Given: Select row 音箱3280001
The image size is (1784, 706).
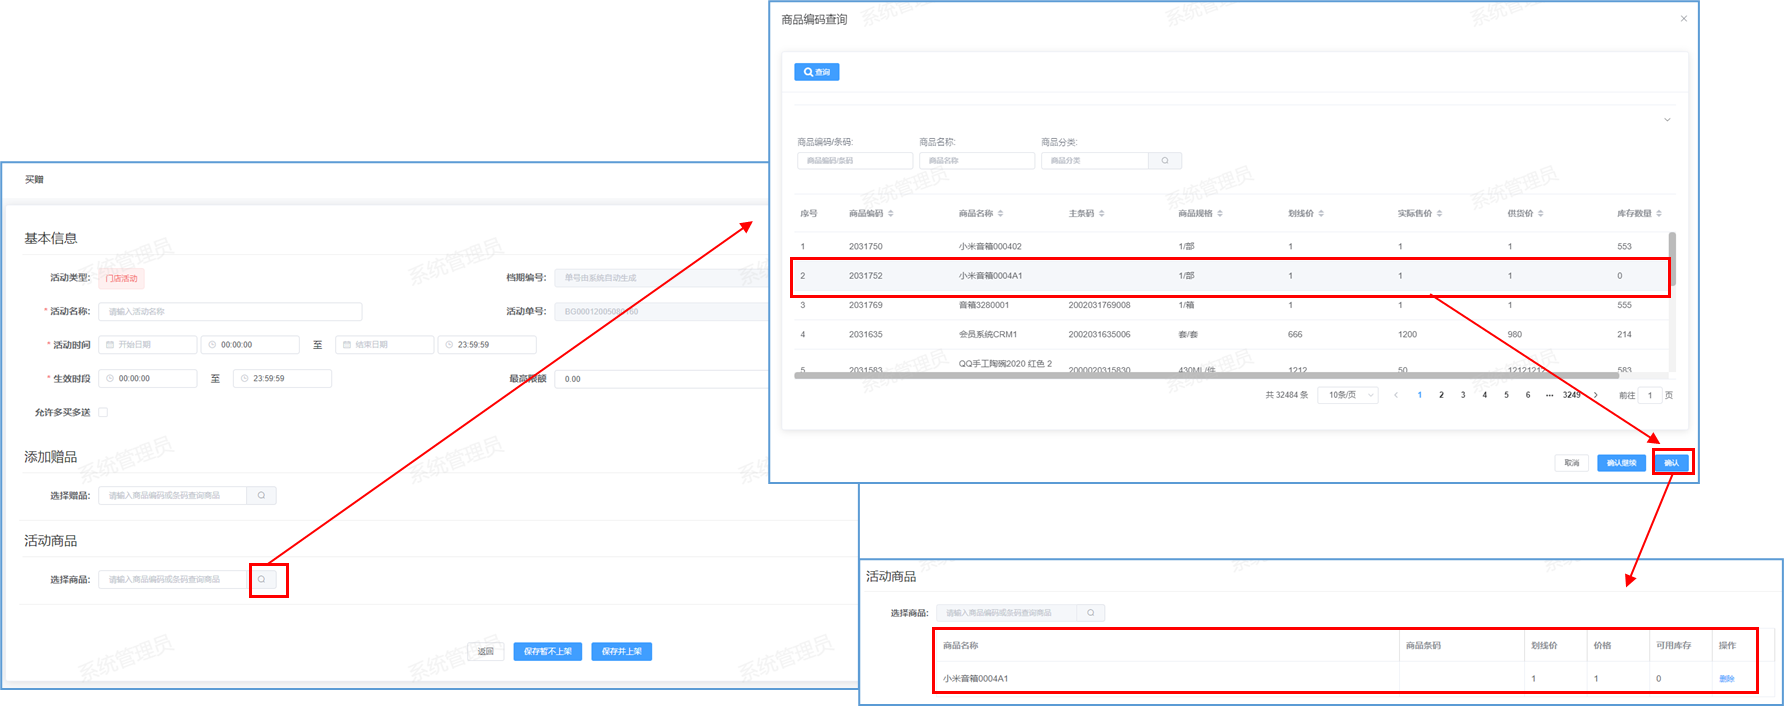Looking at the screenshot, I should tap(1231, 305).
